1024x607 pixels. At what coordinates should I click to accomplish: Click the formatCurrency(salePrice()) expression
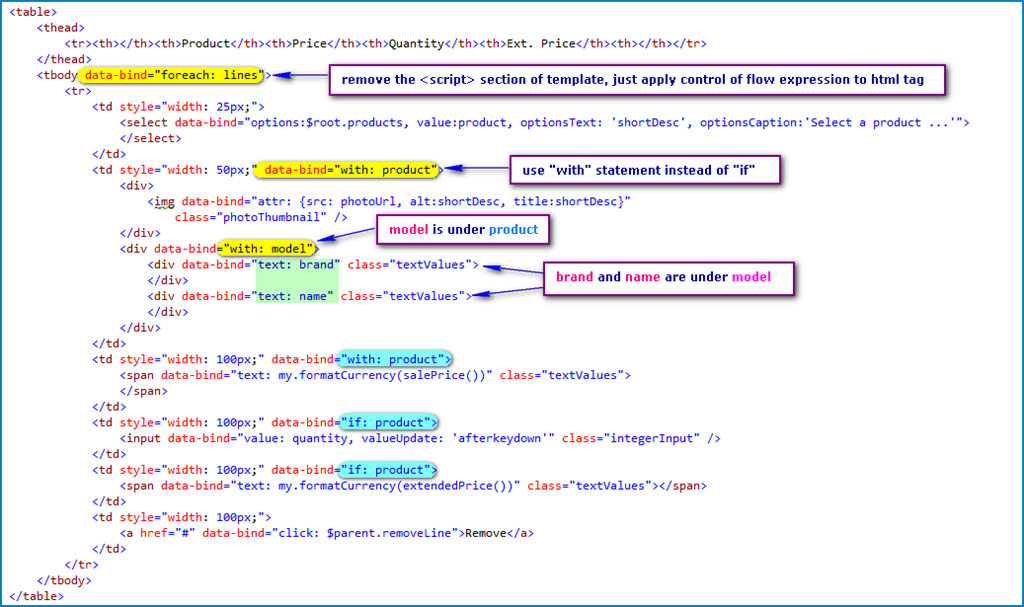(x=382, y=375)
